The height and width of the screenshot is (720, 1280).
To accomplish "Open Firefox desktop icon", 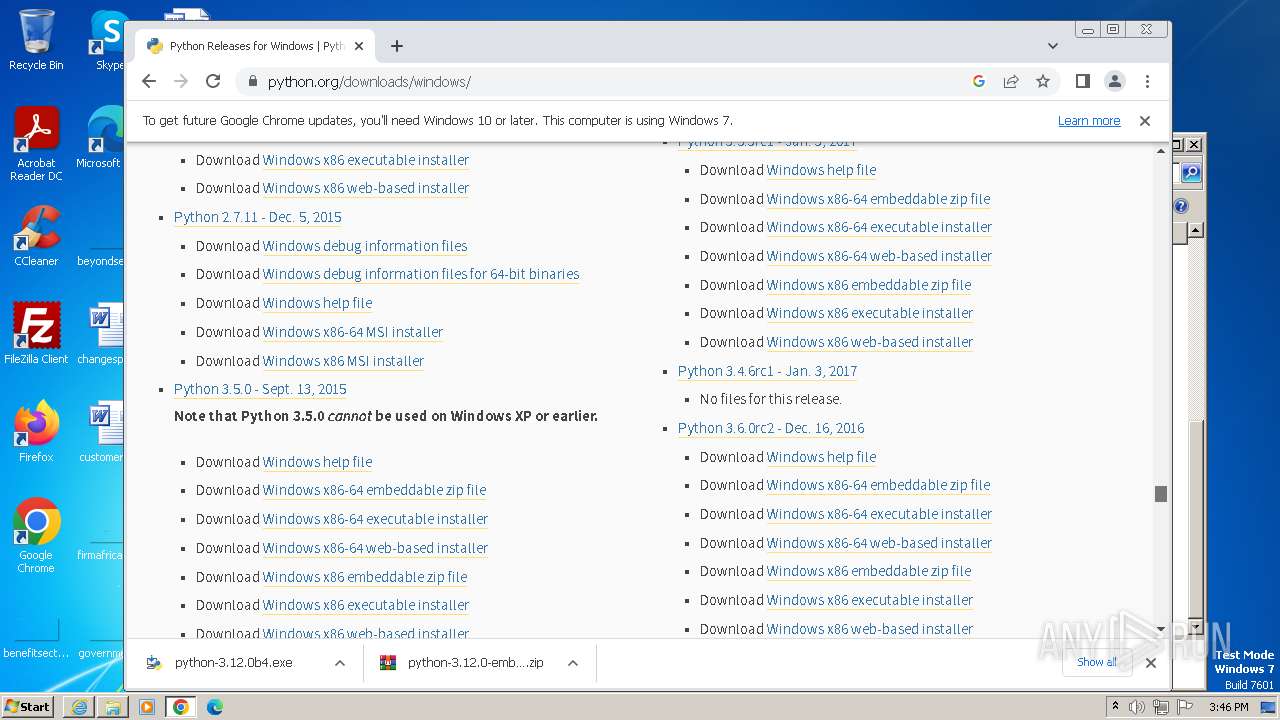I will [36, 432].
